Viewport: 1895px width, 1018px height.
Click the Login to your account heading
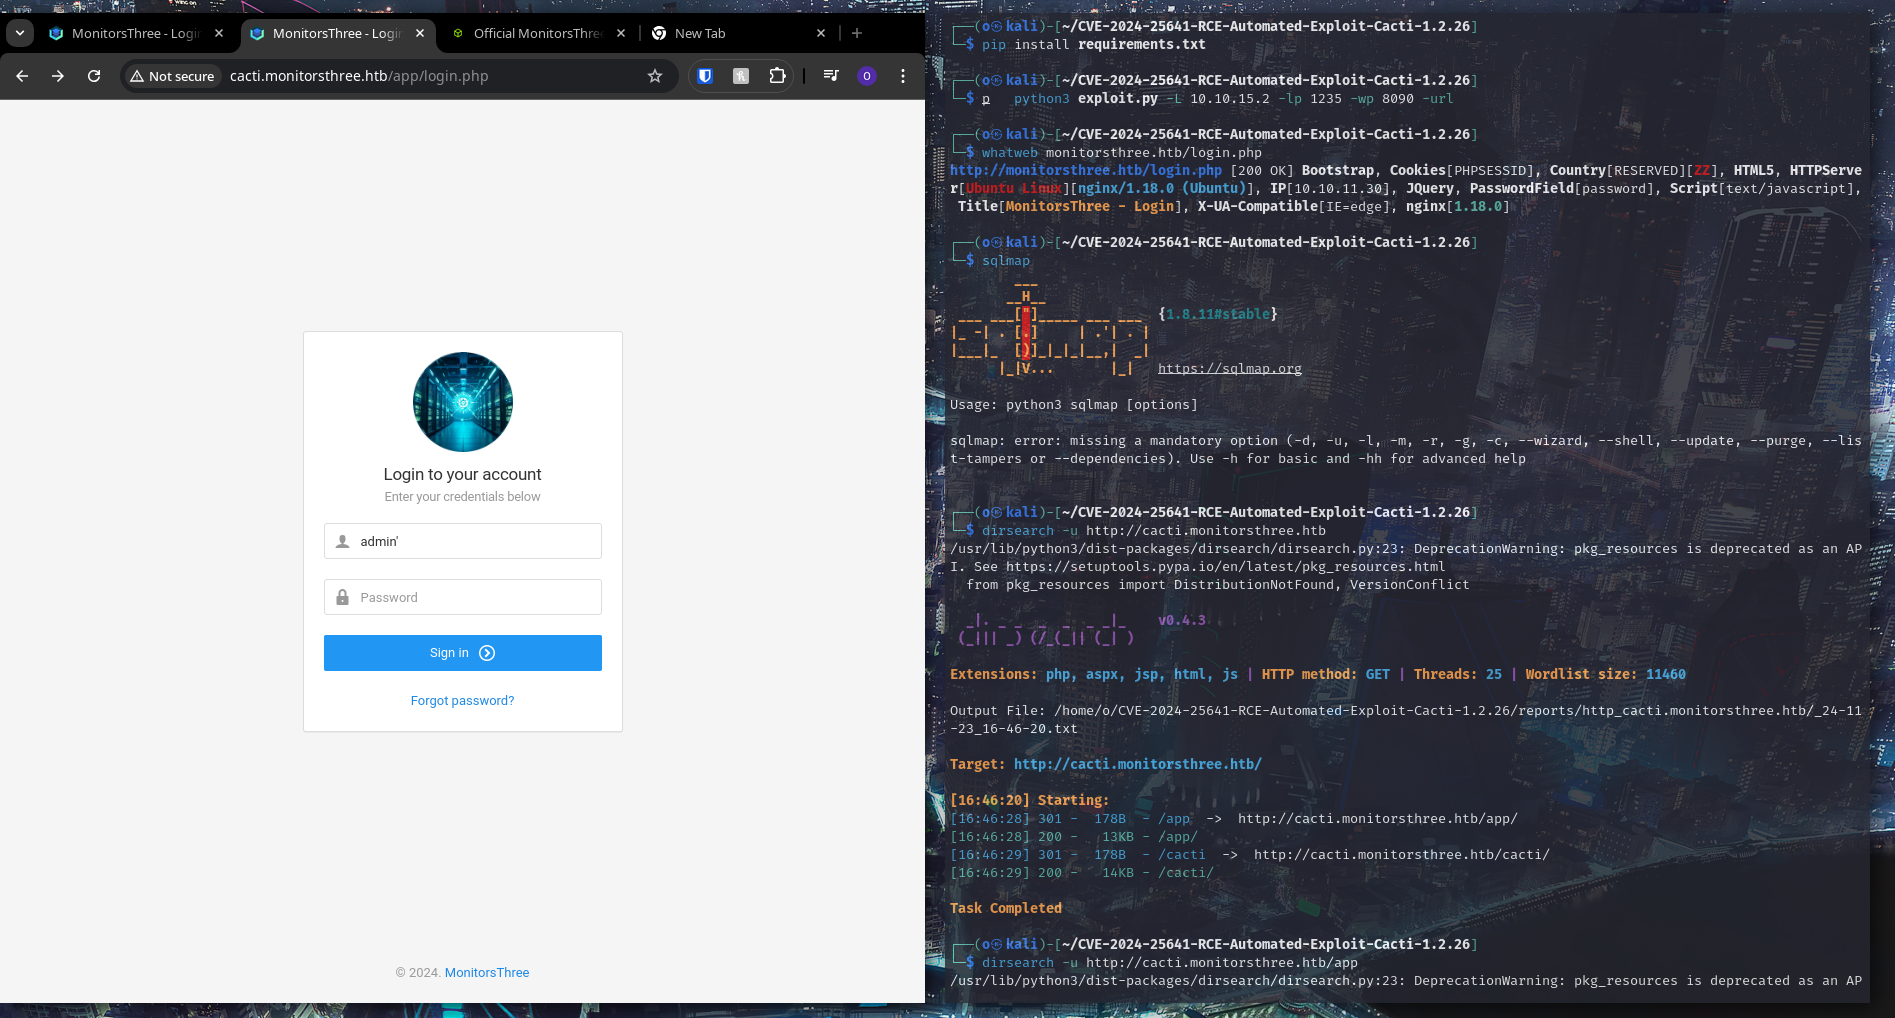click(x=463, y=474)
